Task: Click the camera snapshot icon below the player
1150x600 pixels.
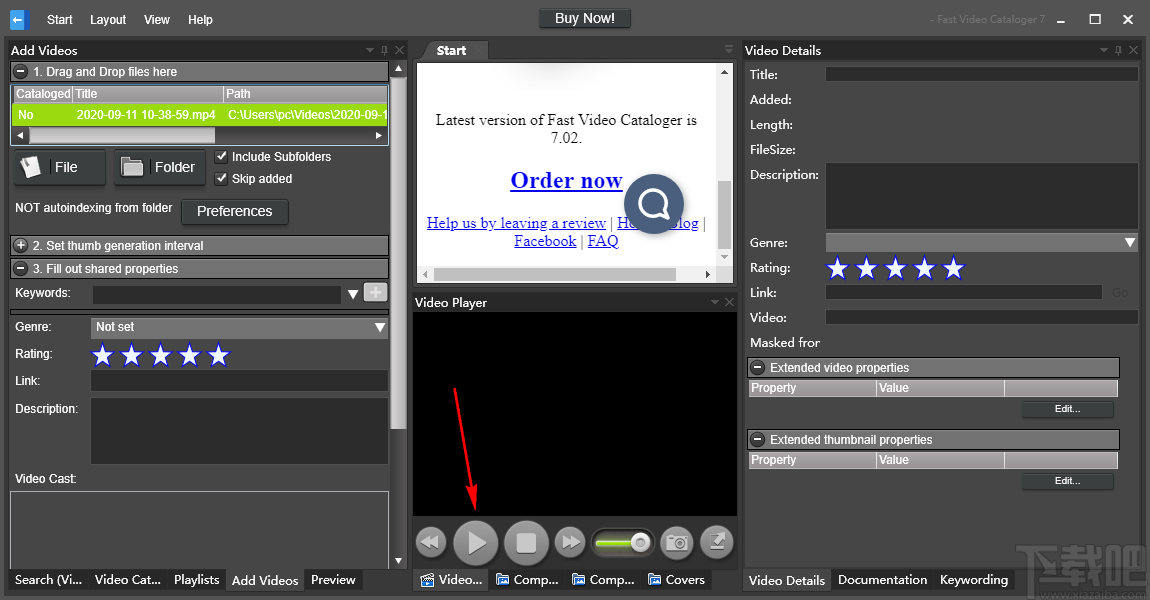Action: [x=676, y=542]
